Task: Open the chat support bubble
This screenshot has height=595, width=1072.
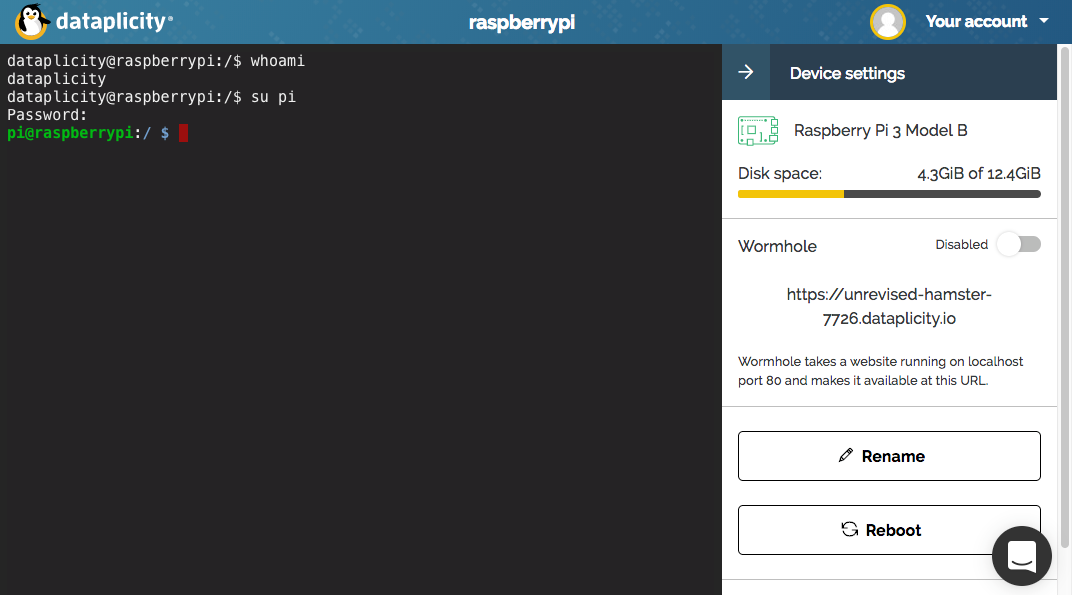Action: tap(1021, 555)
